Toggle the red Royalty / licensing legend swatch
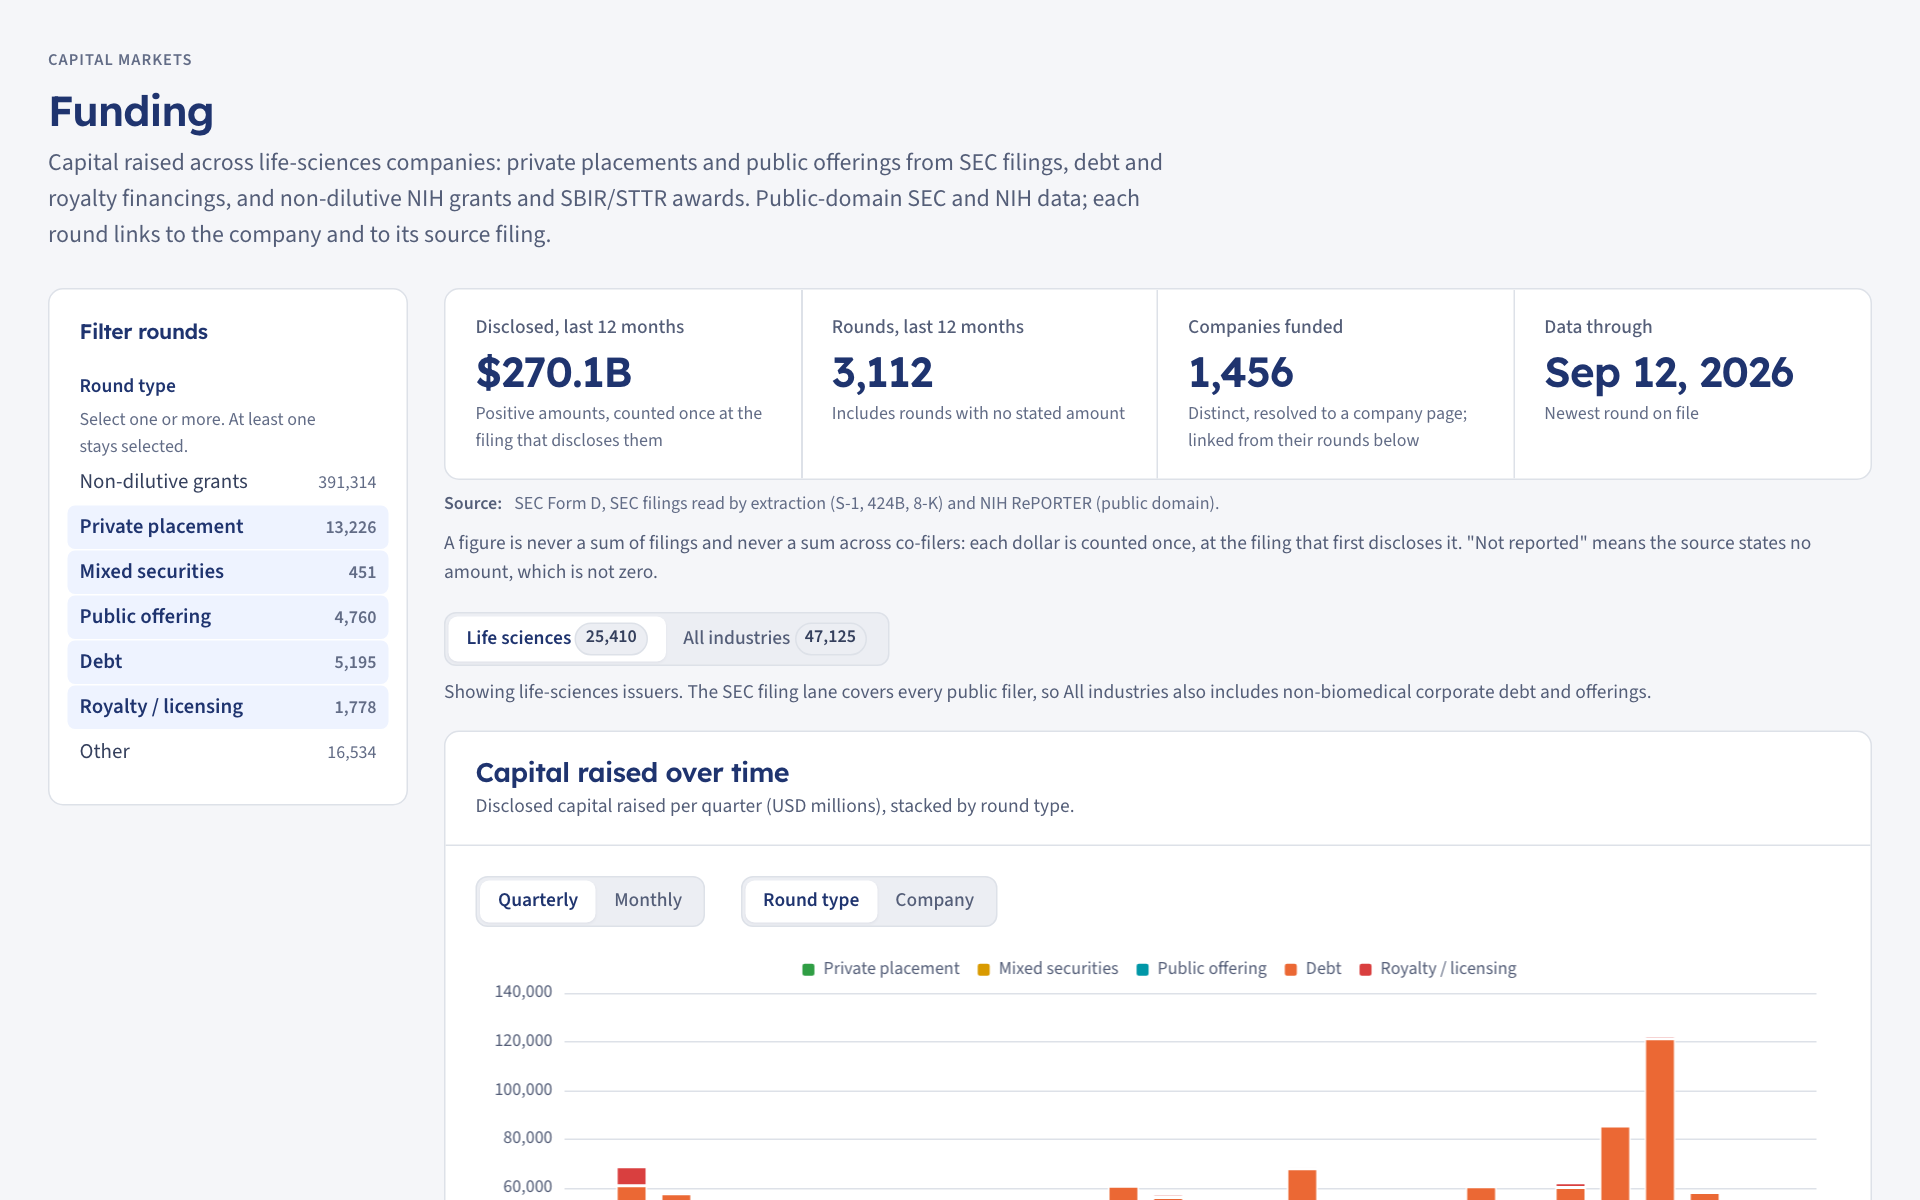Viewport: 1920px width, 1200px height. click(1366, 970)
